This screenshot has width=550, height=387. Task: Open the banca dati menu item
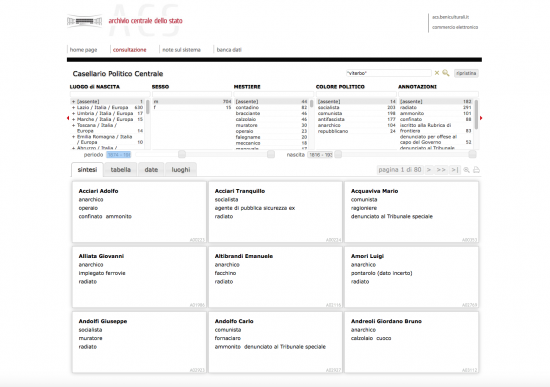tap(229, 50)
